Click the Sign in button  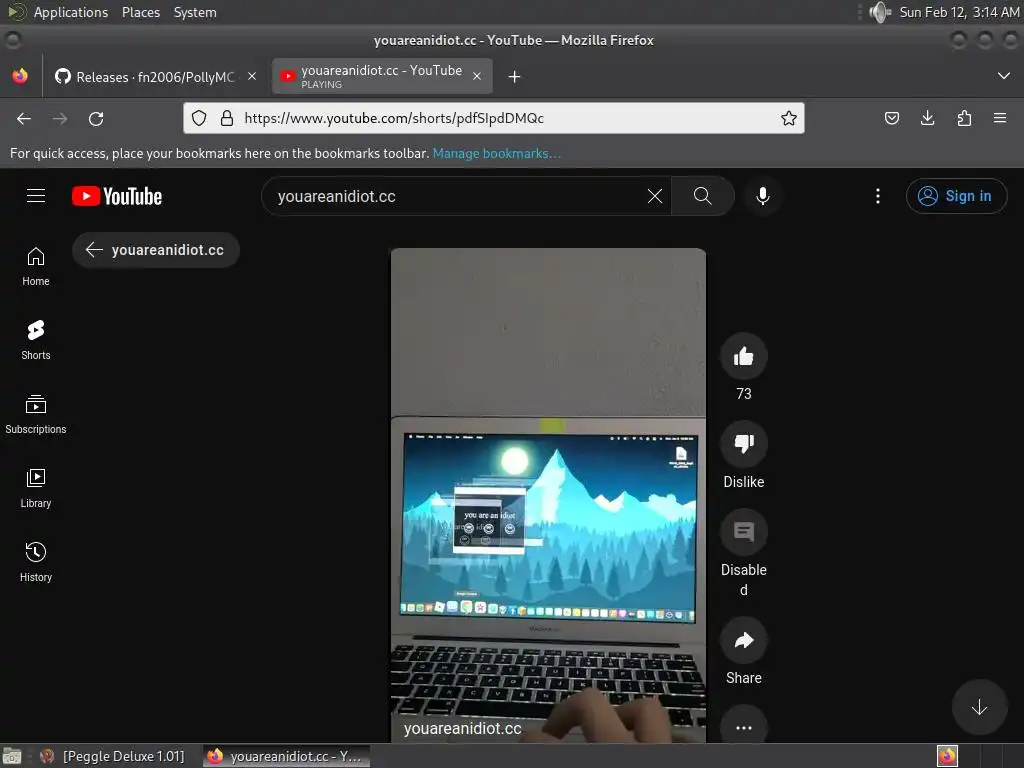pyautogui.click(x=956, y=196)
